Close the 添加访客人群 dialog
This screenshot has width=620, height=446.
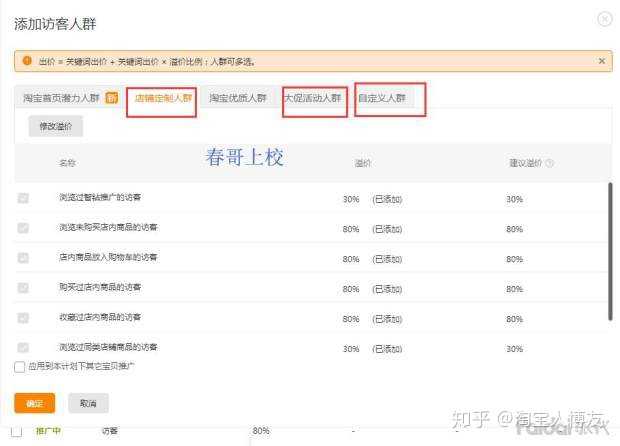point(605,19)
